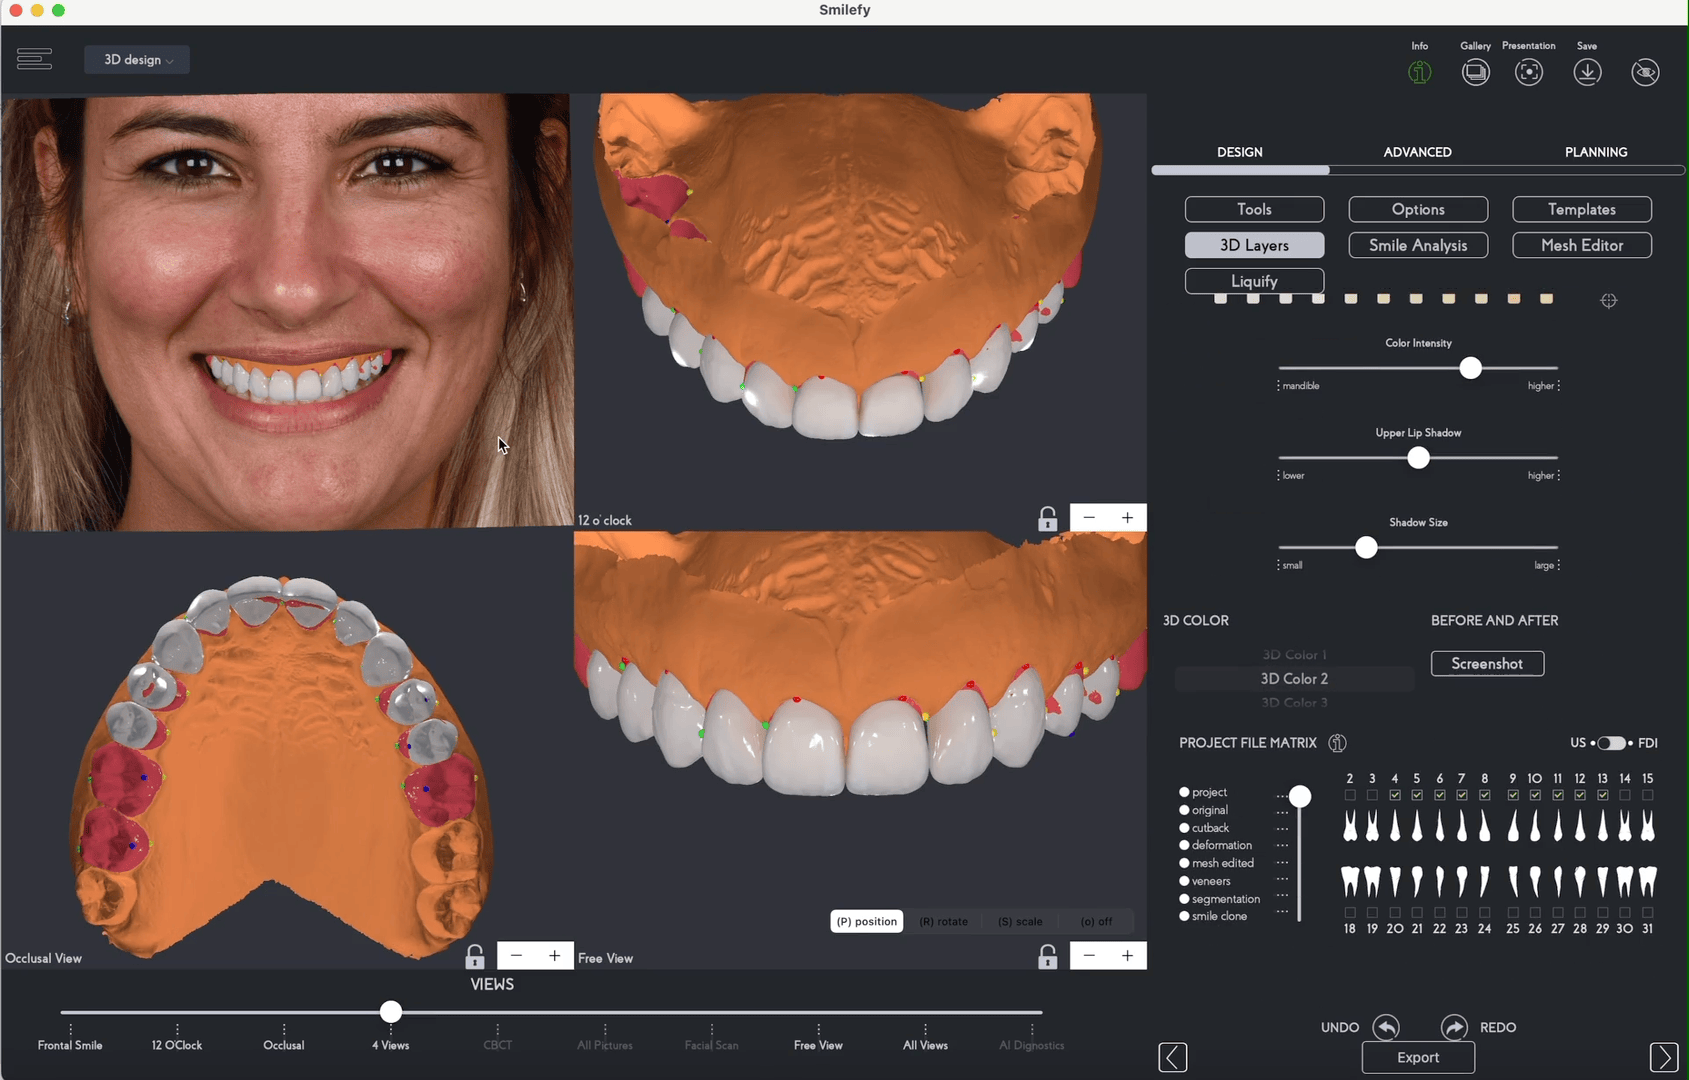Adjust the Upper Lip Shadow slider handle
This screenshot has width=1689, height=1080.
pos(1418,457)
